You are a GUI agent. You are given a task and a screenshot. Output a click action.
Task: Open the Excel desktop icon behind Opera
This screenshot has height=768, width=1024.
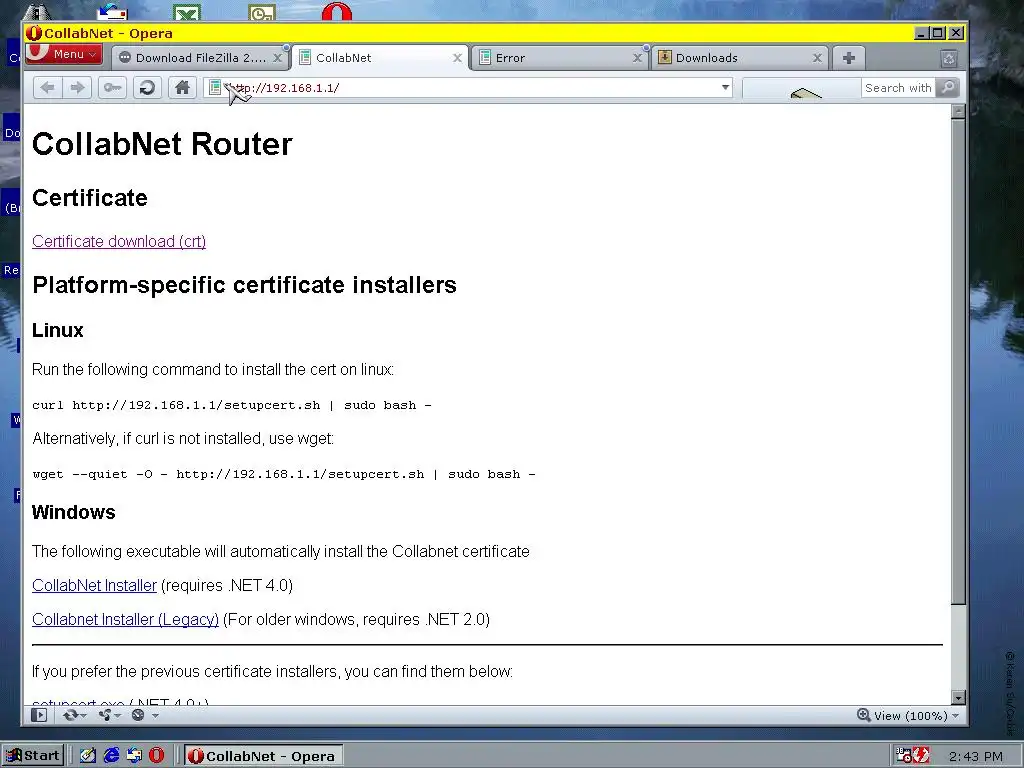coord(187,12)
